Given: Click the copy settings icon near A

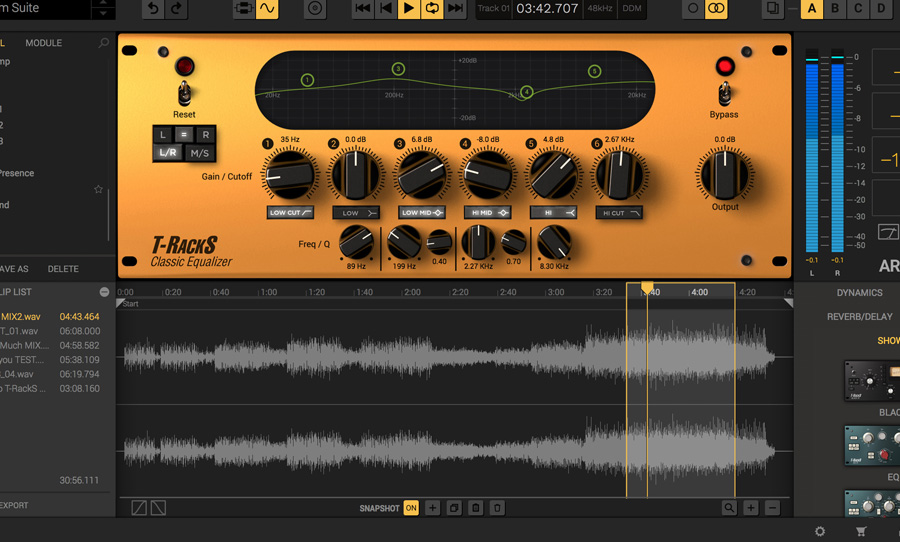Looking at the screenshot, I should click(x=773, y=9).
